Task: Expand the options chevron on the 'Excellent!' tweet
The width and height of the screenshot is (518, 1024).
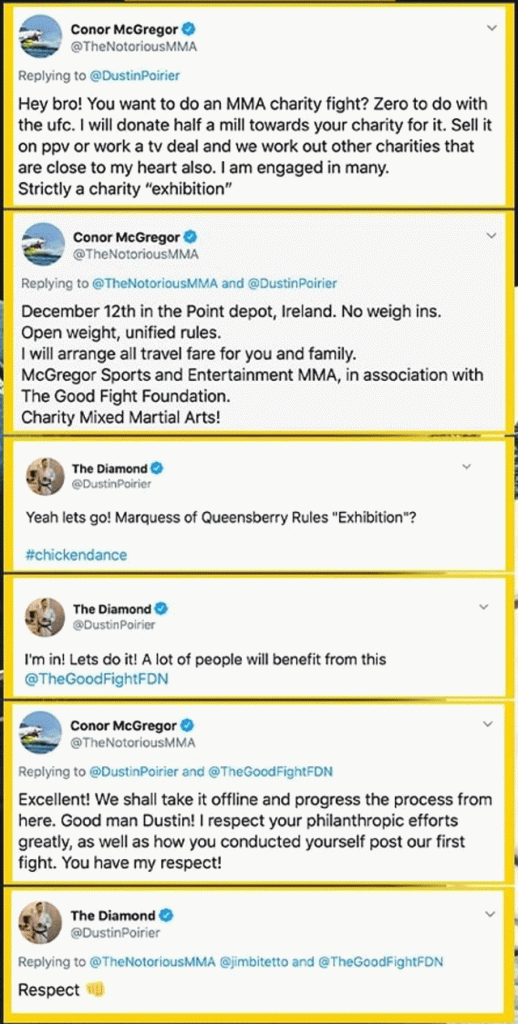Action: (489, 724)
